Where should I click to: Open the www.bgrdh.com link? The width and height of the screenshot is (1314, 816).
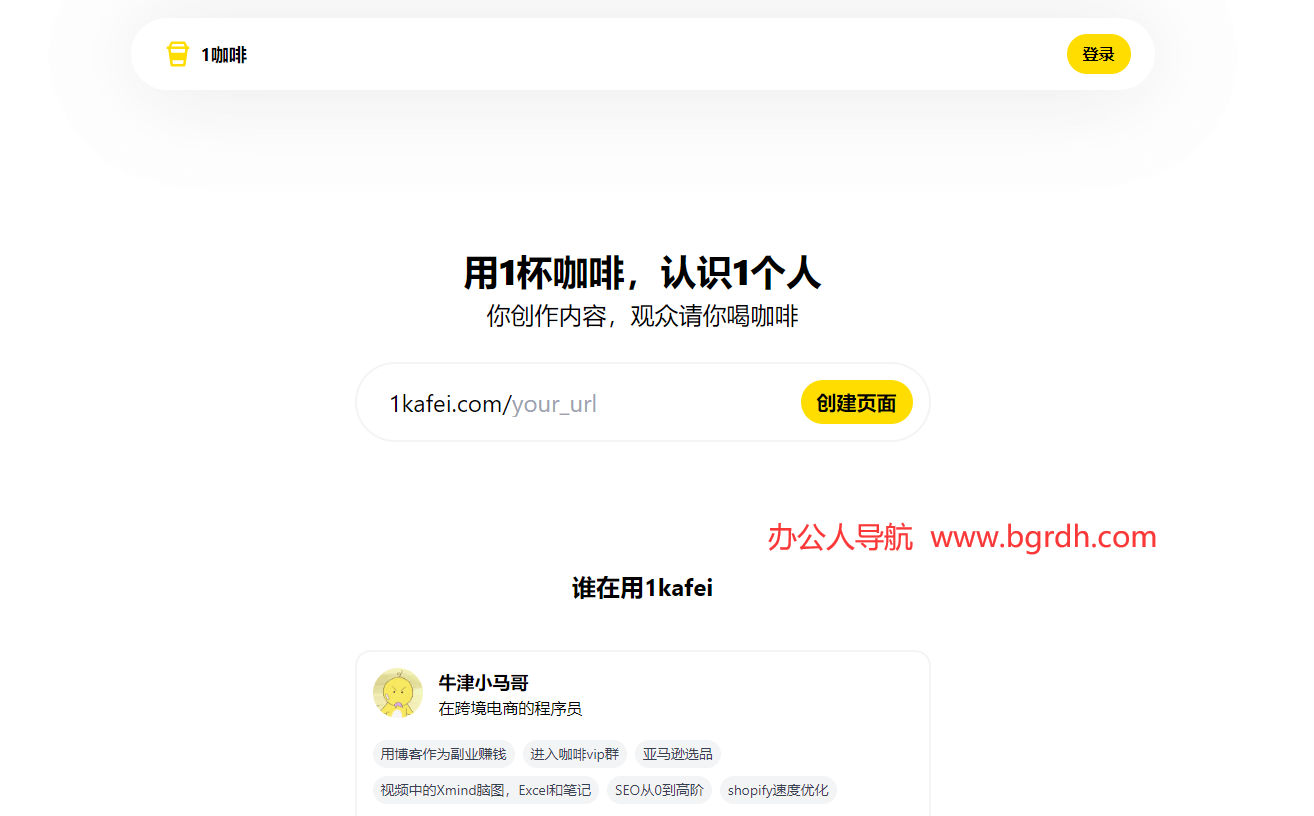click(x=1043, y=537)
